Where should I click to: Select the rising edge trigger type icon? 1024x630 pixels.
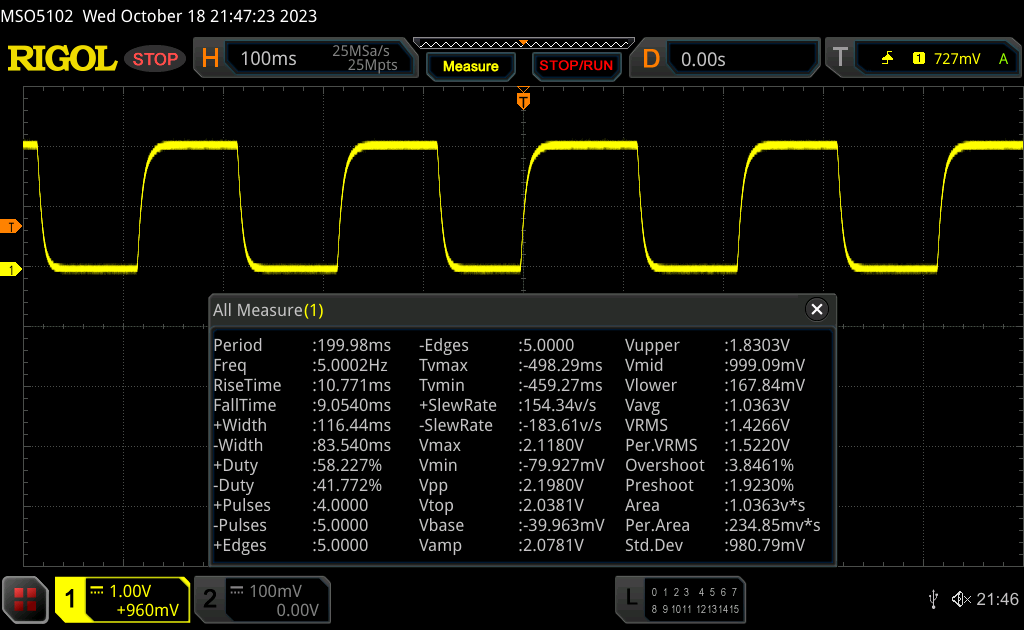pos(887,59)
